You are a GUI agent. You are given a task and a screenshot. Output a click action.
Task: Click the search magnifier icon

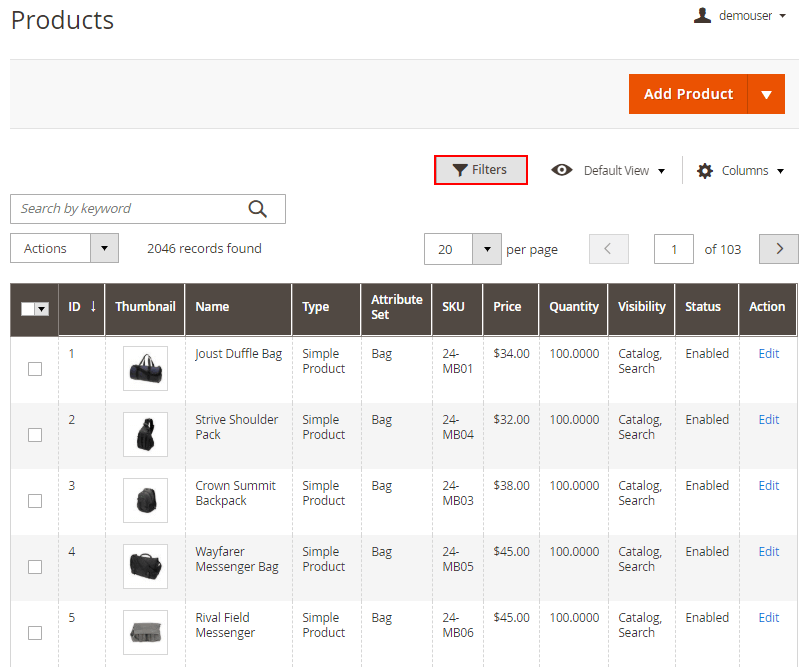pyautogui.click(x=258, y=209)
